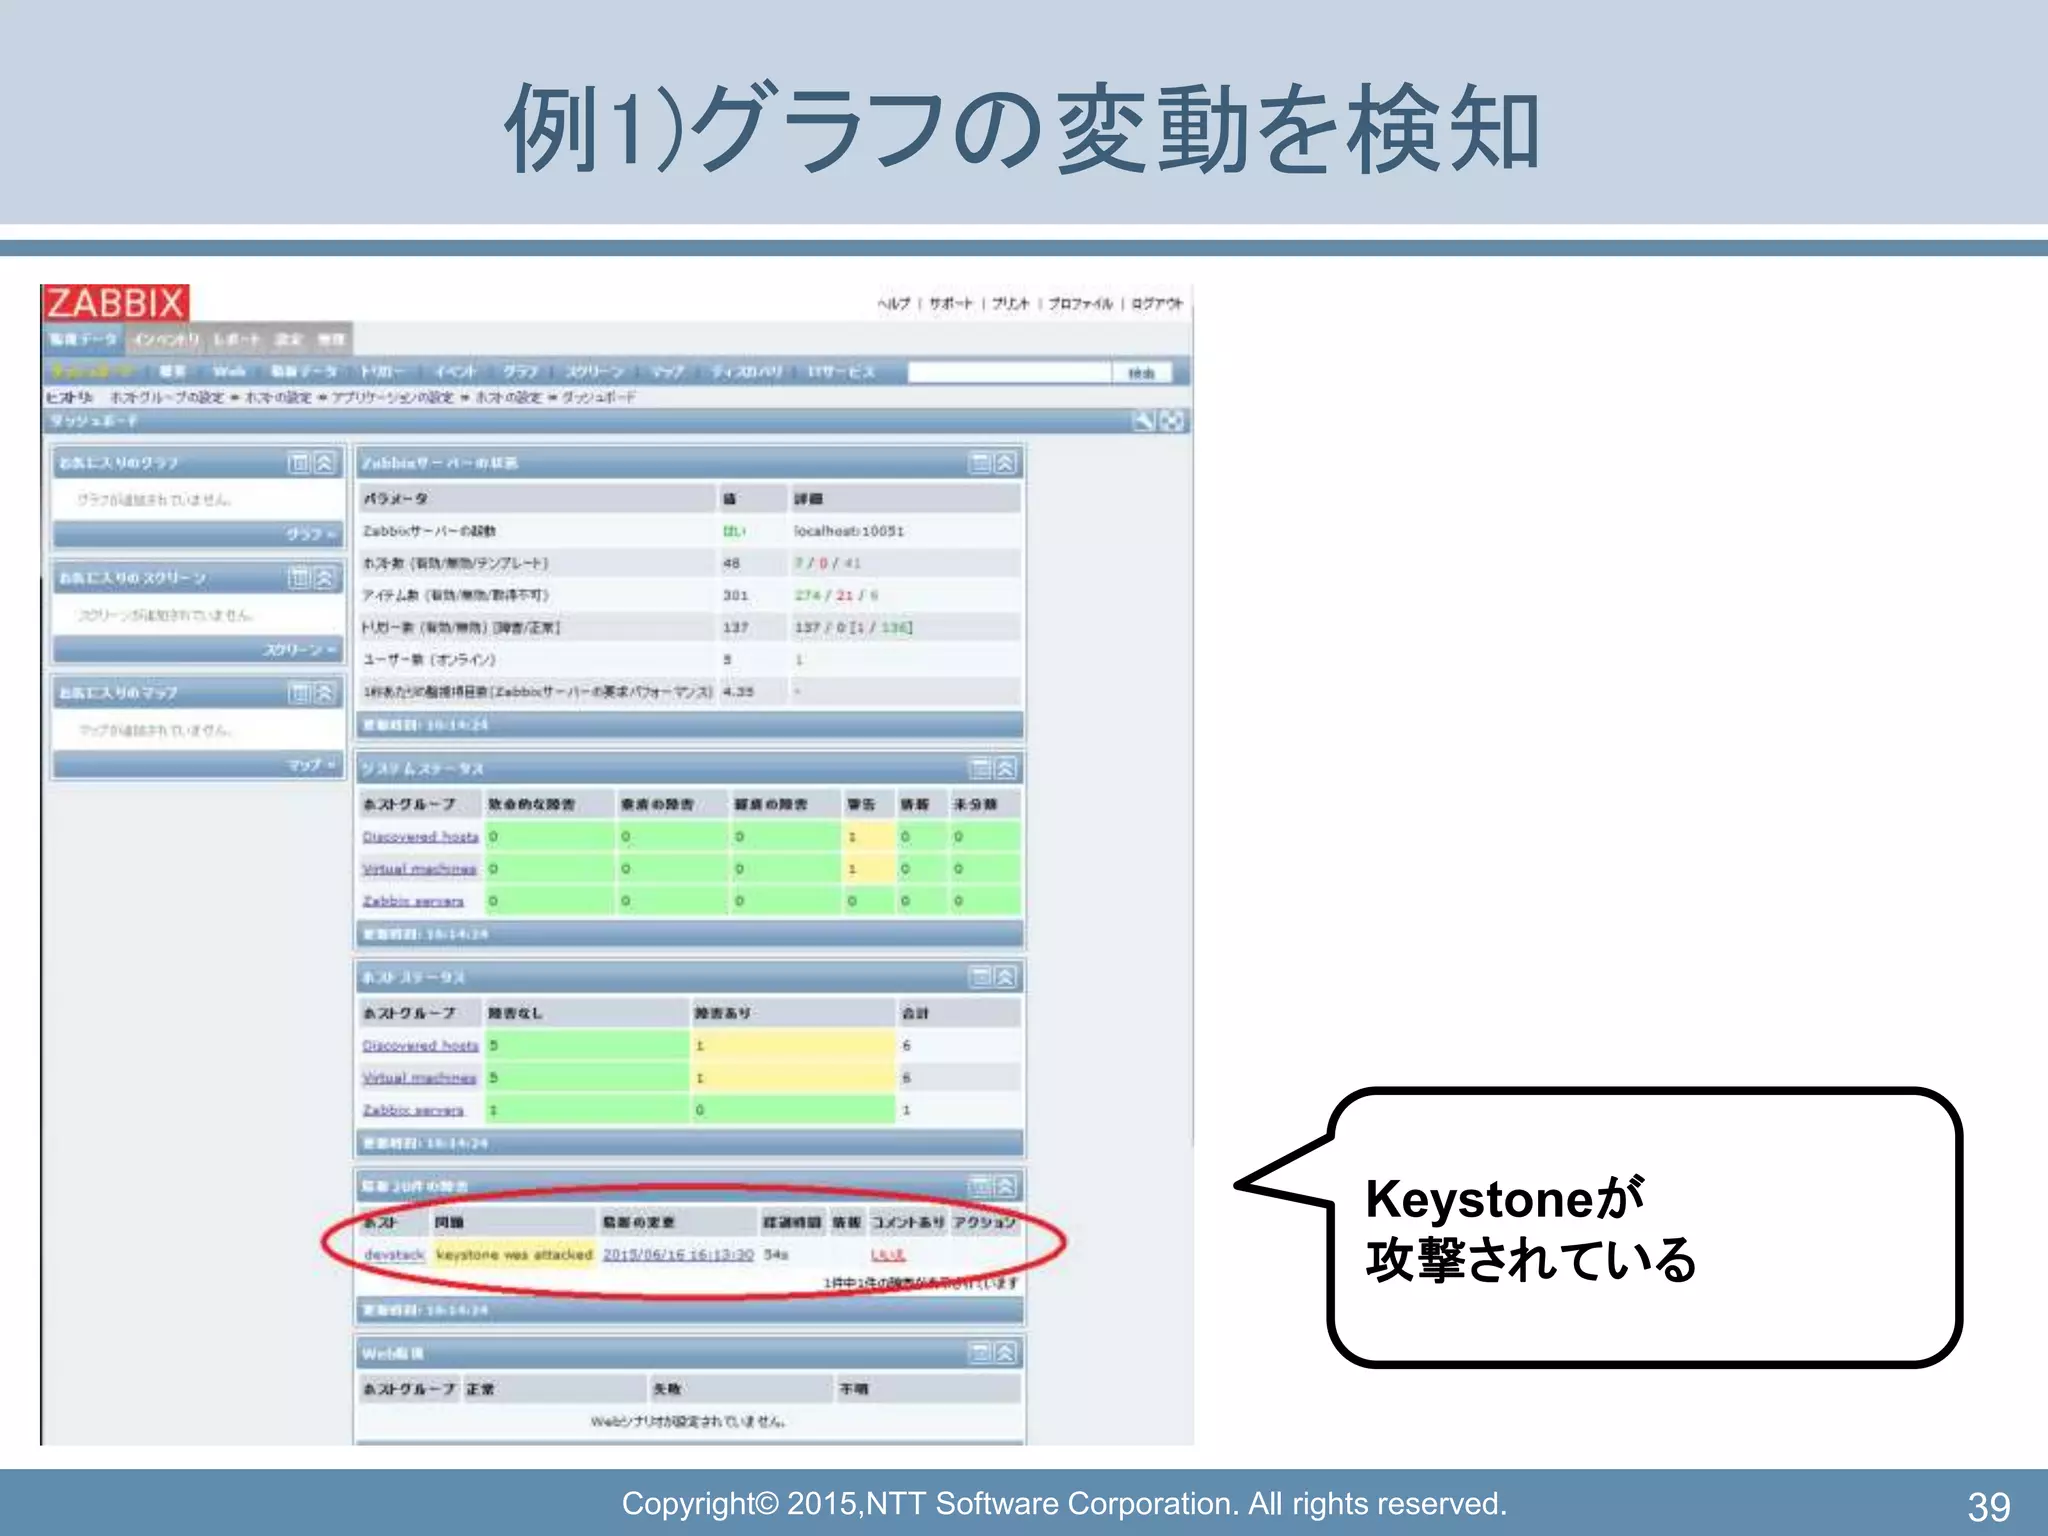Open the スクリーン submenu item
The height and width of the screenshot is (1536, 2048).
pos(595,371)
